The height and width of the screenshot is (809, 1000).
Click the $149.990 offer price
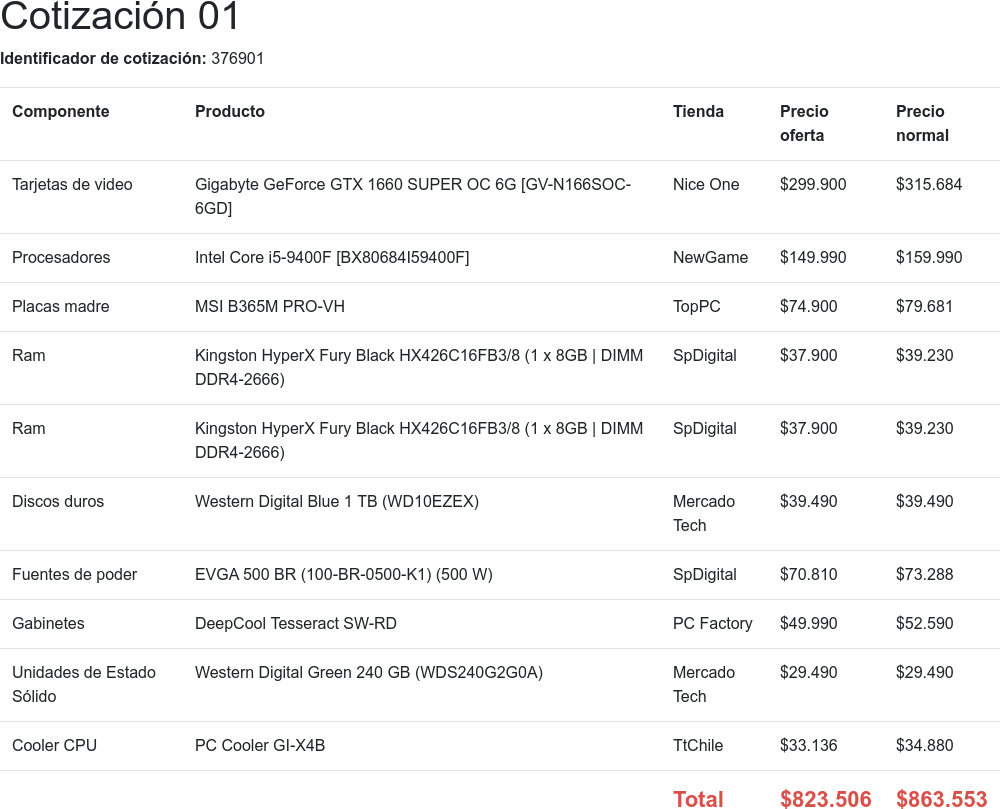pos(813,258)
